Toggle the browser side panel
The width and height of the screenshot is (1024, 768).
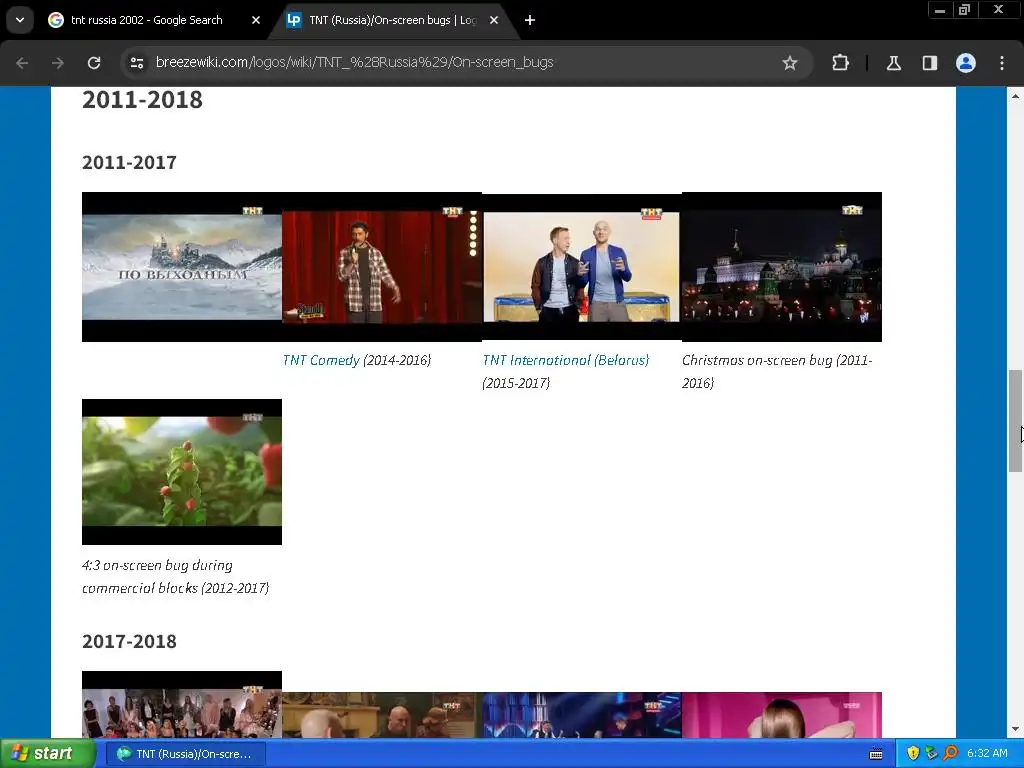coord(929,63)
